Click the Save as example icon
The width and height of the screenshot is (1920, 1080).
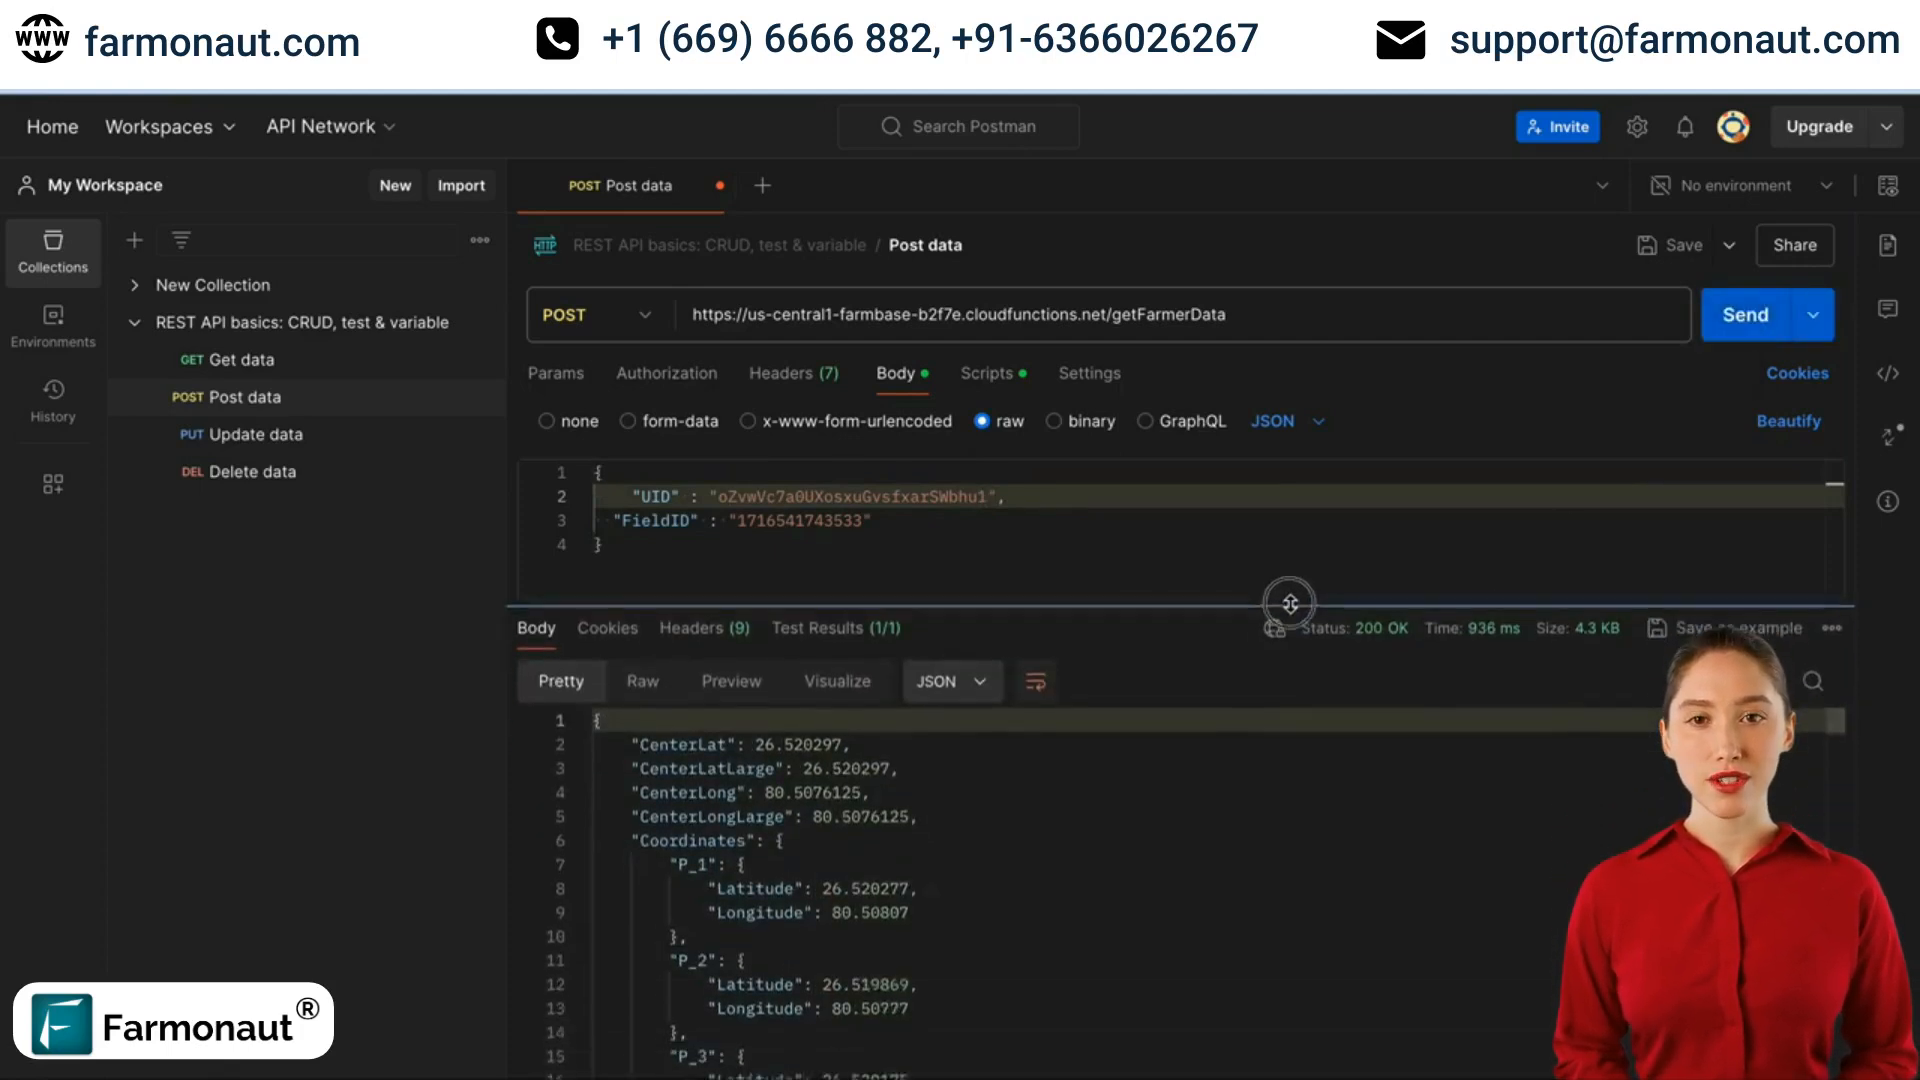(1658, 628)
